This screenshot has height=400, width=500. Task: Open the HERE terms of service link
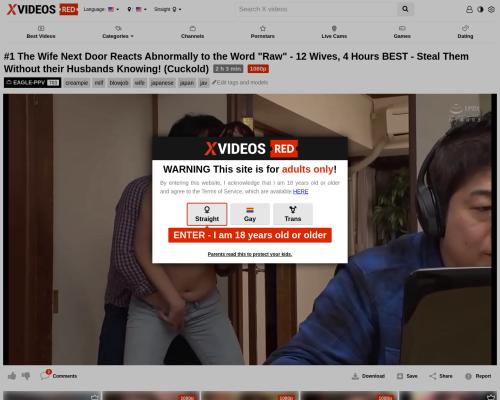(x=300, y=191)
